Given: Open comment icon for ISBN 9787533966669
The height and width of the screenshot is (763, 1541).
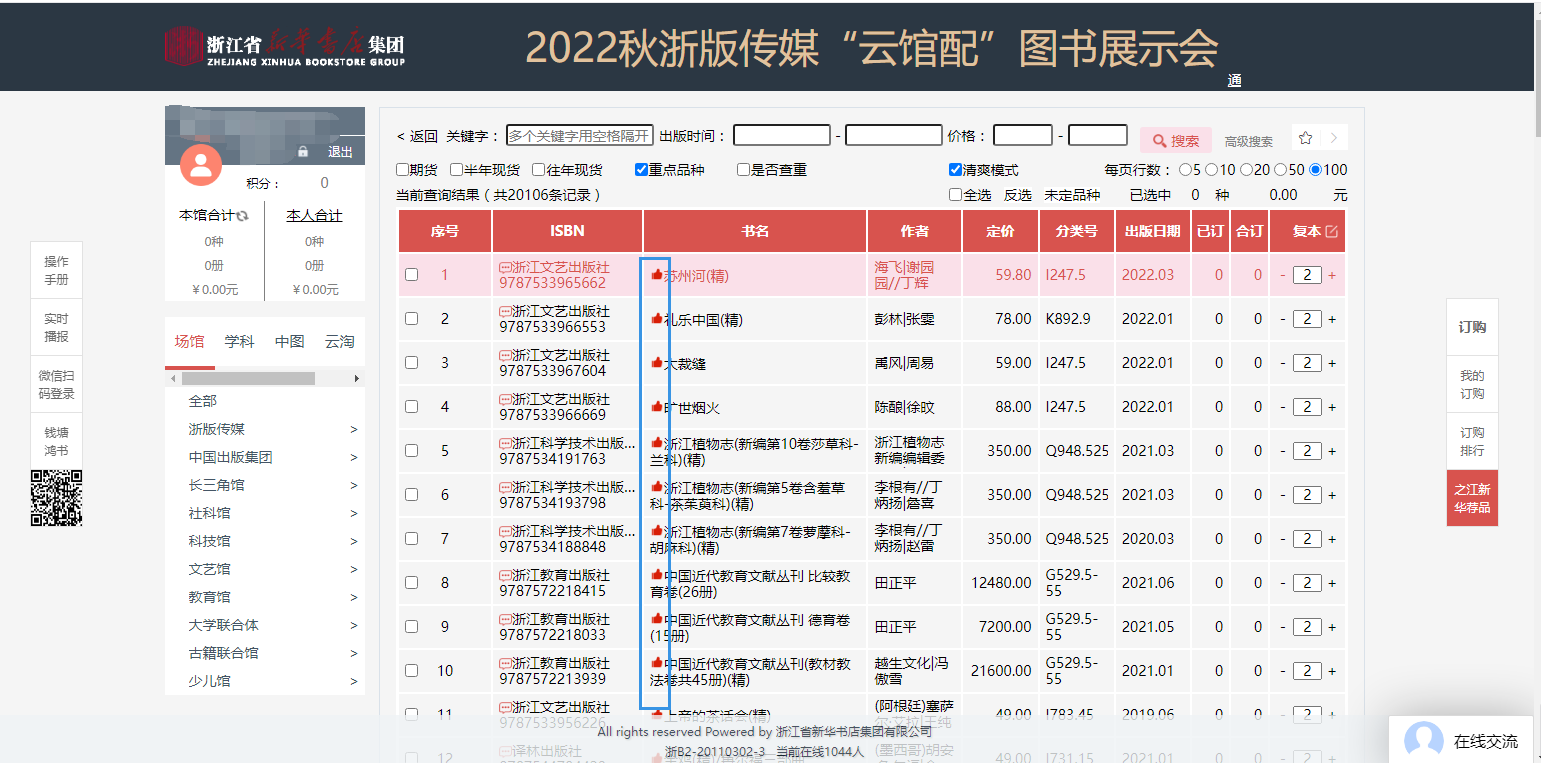Looking at the screenshot, I should tap(505, 399).
